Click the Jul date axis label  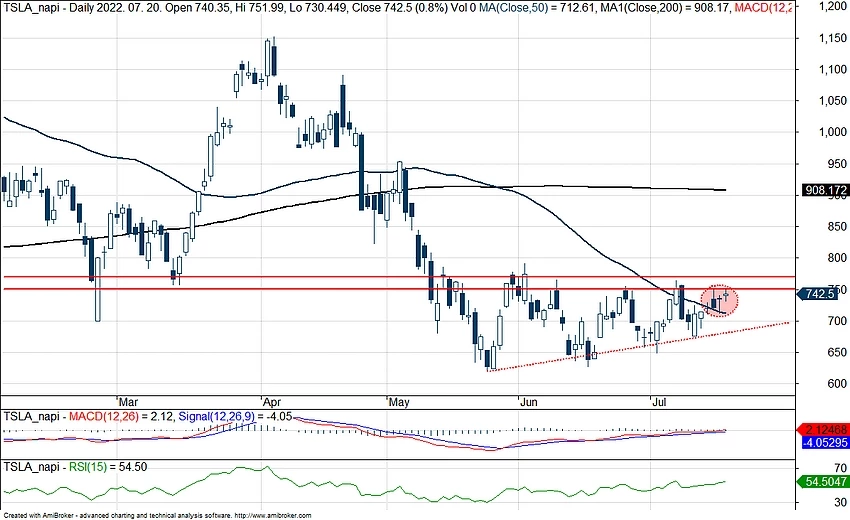[x=659, y=402]
